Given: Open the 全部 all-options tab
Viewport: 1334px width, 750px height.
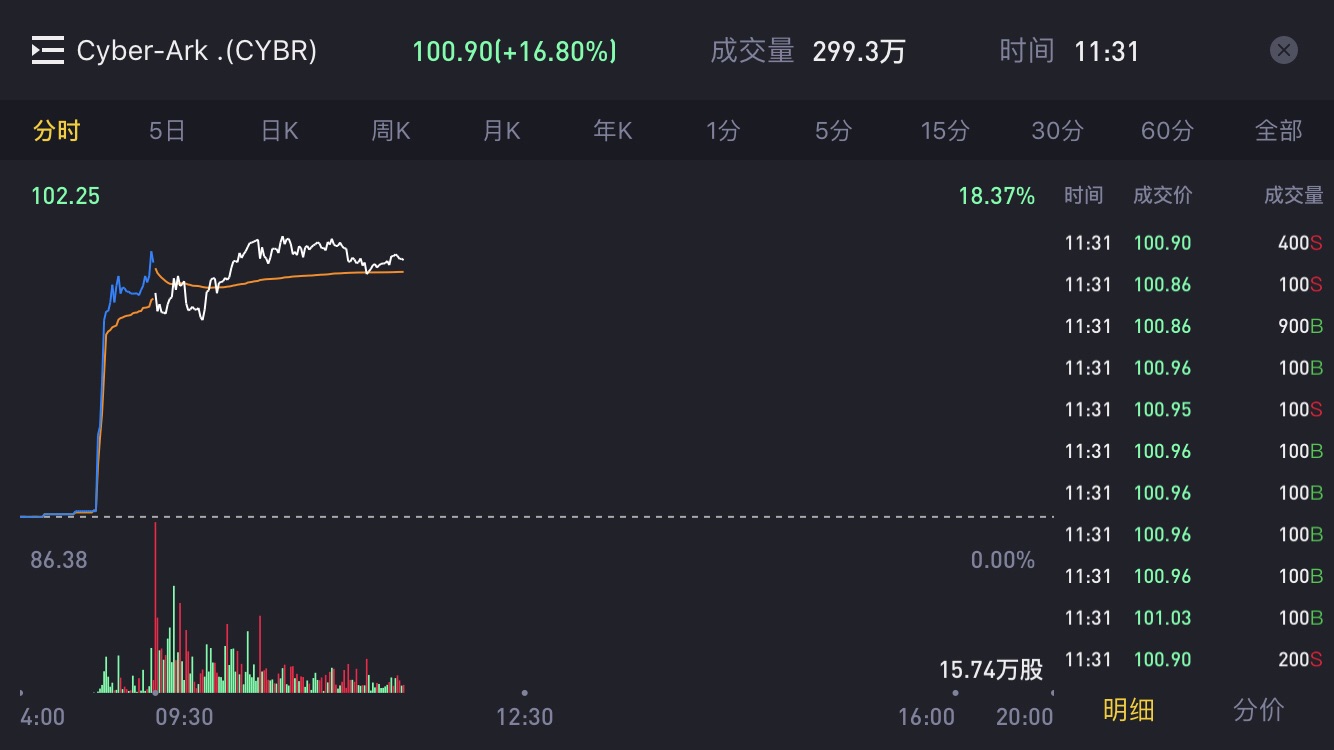Looking at the screenshot, I should [1278, 131].
